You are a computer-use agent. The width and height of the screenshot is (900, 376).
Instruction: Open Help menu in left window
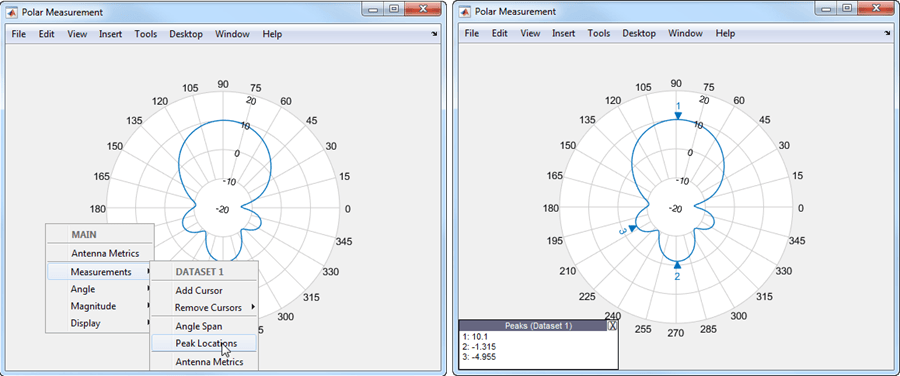coord(272,34)
